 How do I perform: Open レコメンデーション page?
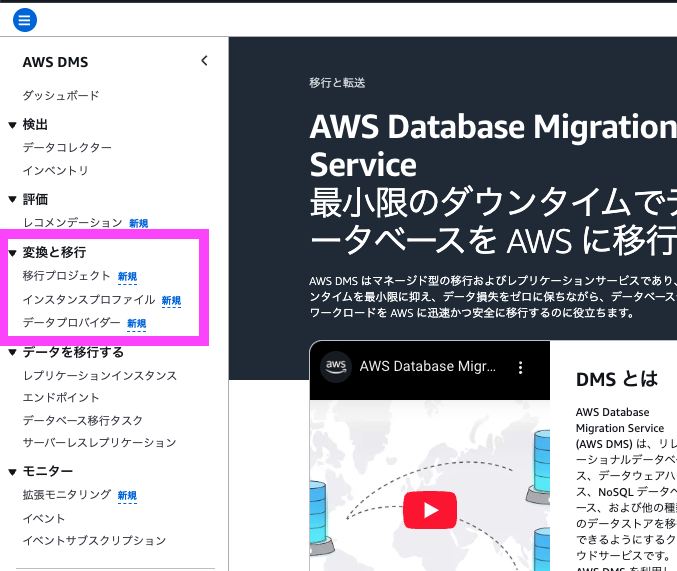(73, 222)
